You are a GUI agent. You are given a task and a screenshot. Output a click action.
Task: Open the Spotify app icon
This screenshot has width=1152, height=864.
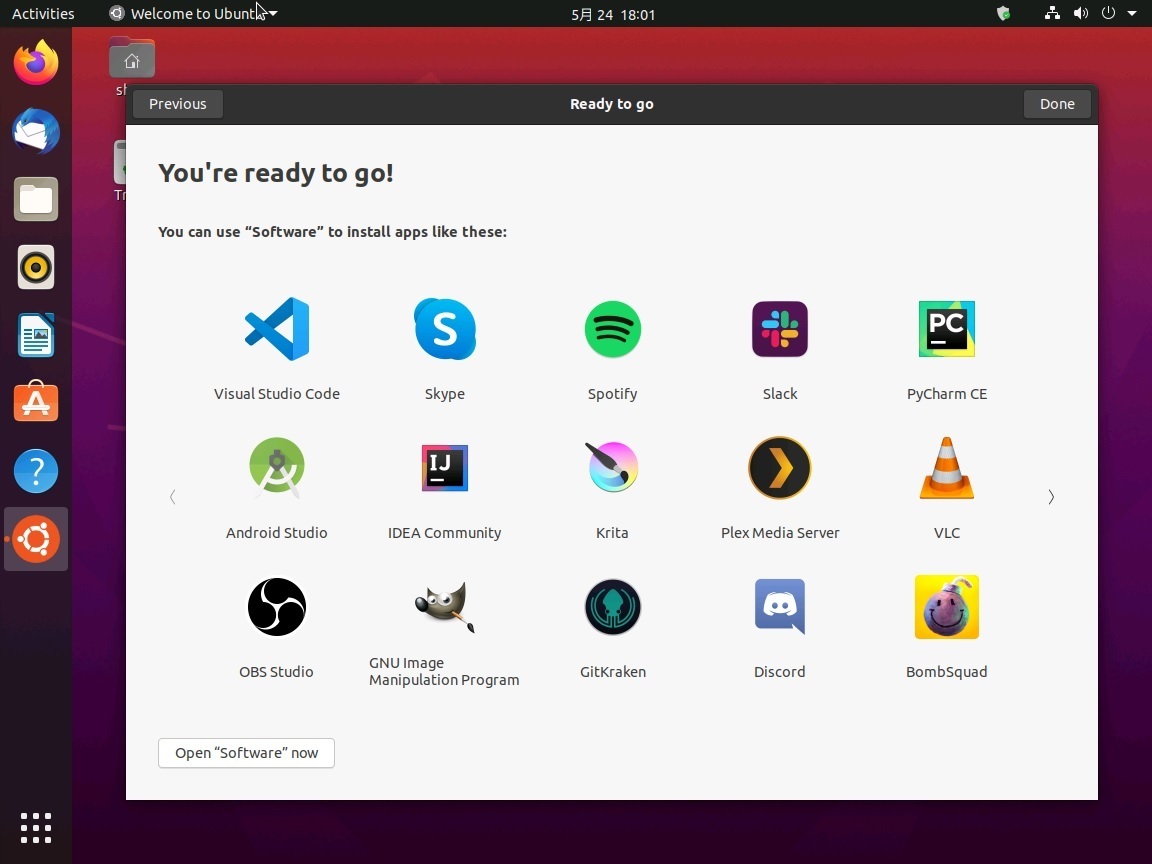[612, 329]
